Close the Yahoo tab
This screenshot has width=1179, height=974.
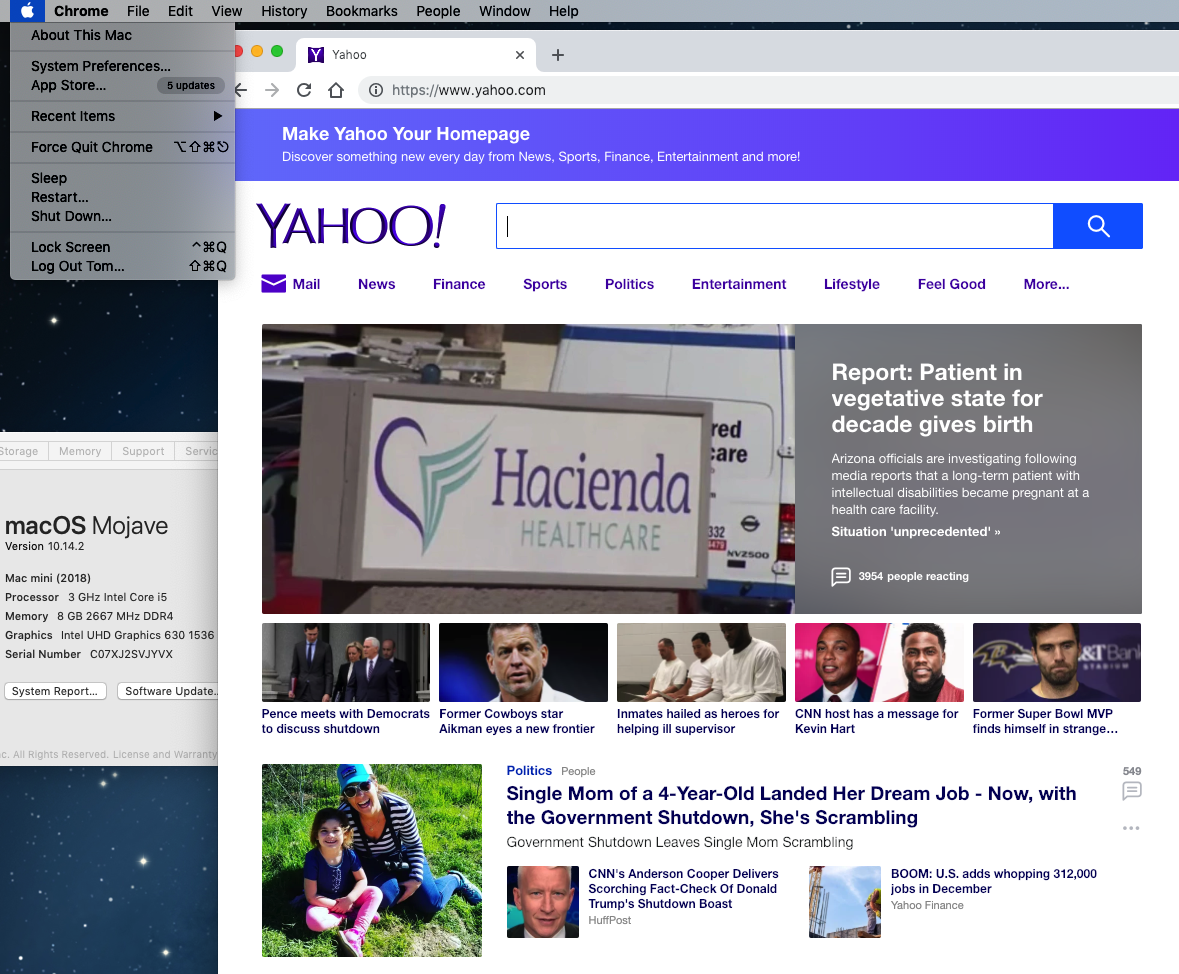pos(520,55)
